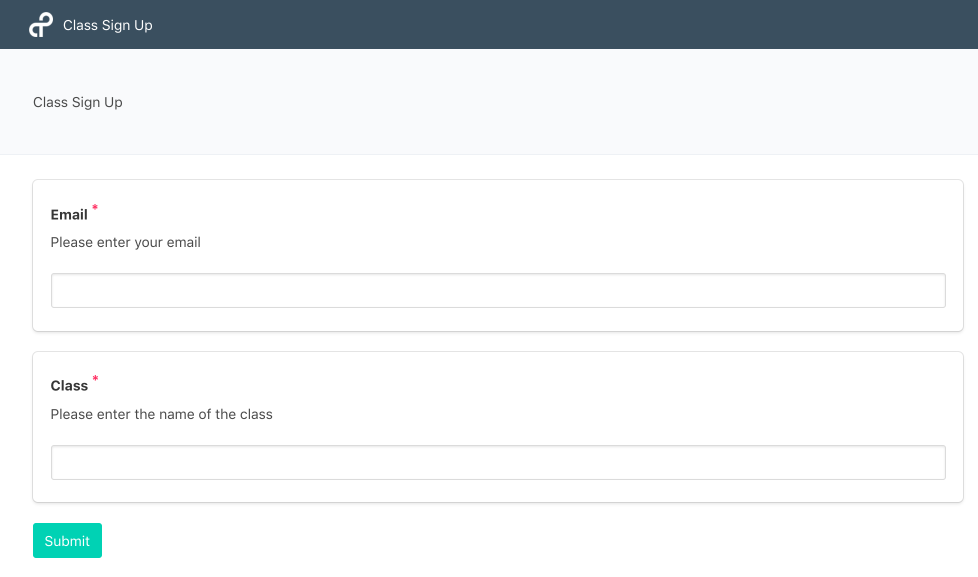Click inside the Class form card
978x577 pixels.
pyautogui.click(x=498, y=427)
